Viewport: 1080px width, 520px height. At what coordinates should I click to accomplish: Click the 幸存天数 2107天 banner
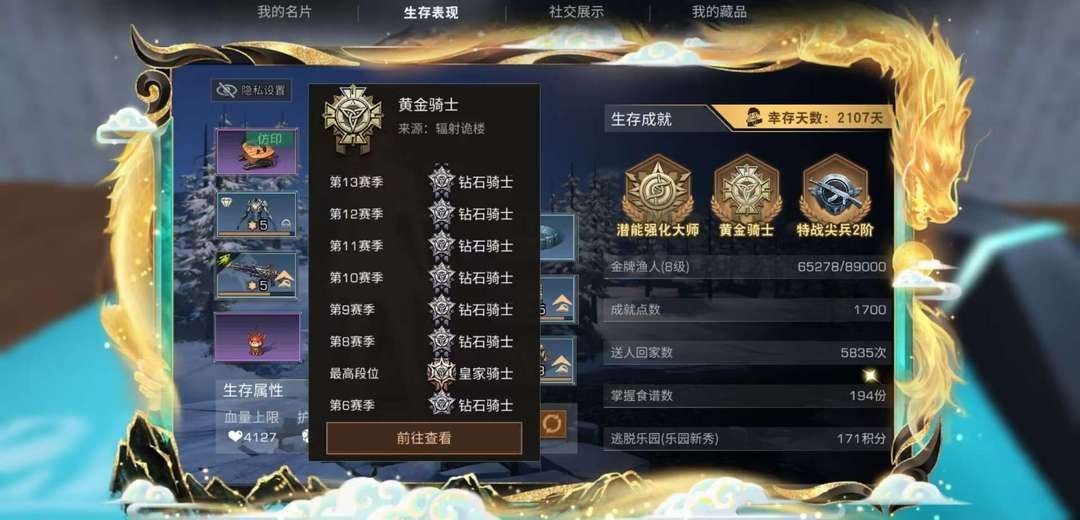[802, 118]
